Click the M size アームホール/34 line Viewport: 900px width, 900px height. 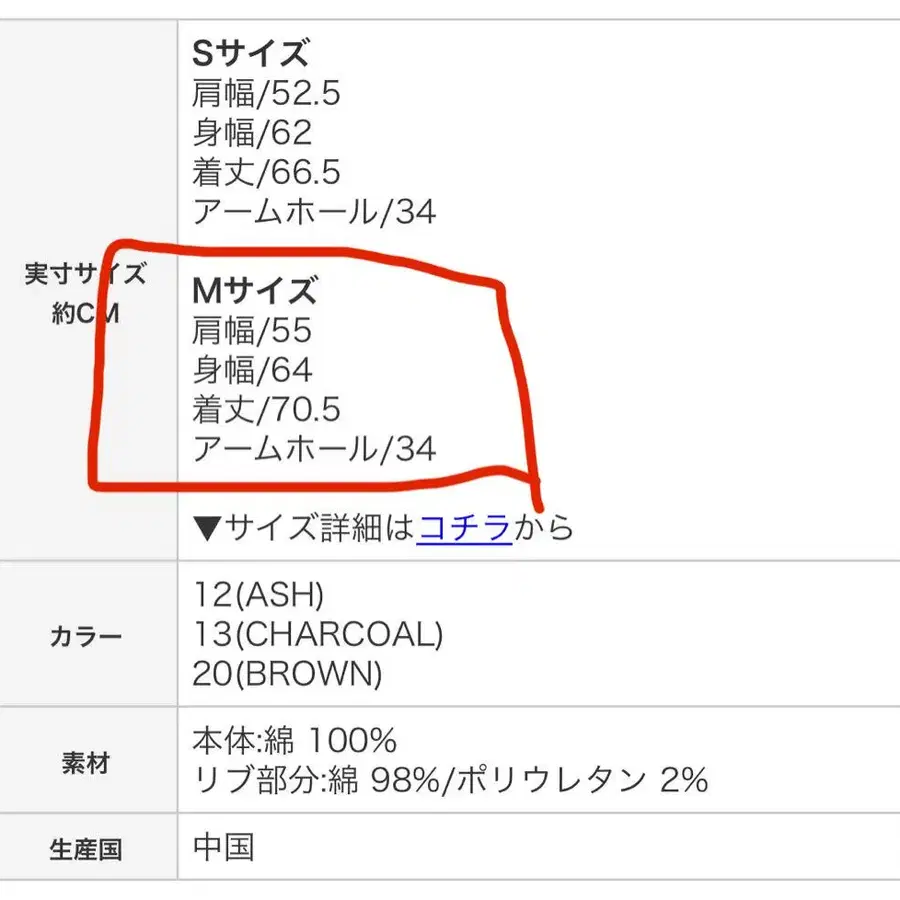(x=314, y=449)
